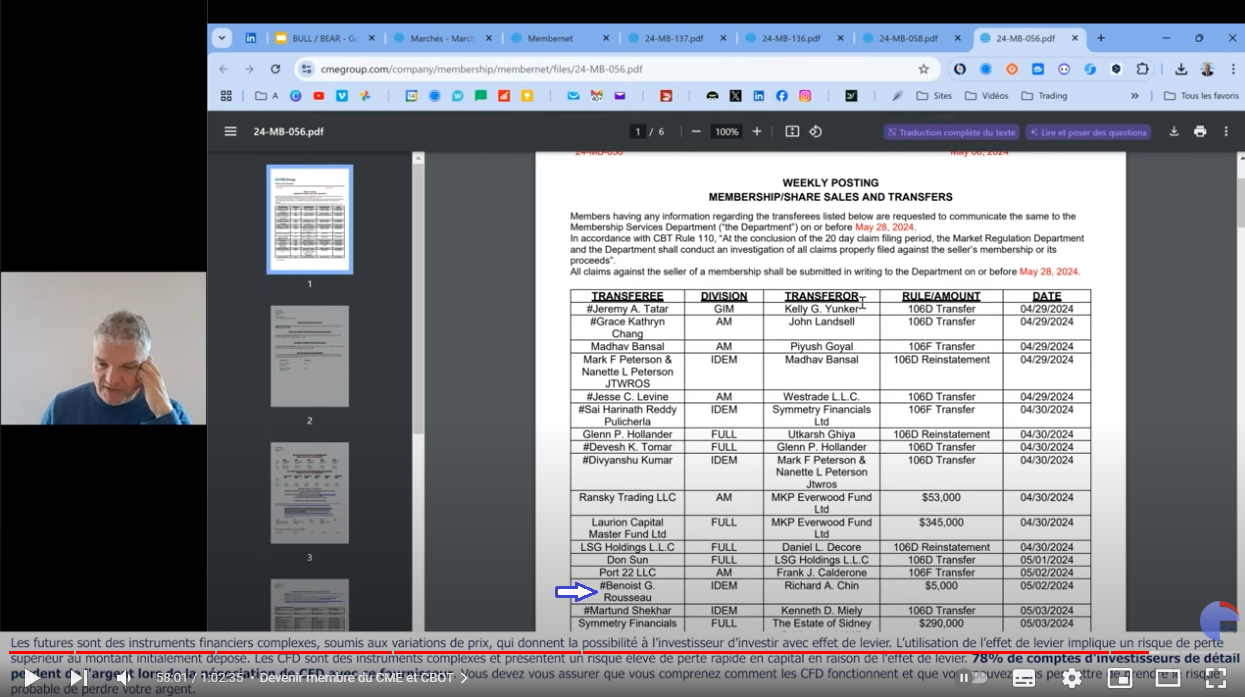Reload the browser page
1245x697 pixels.
click(275, 69)
